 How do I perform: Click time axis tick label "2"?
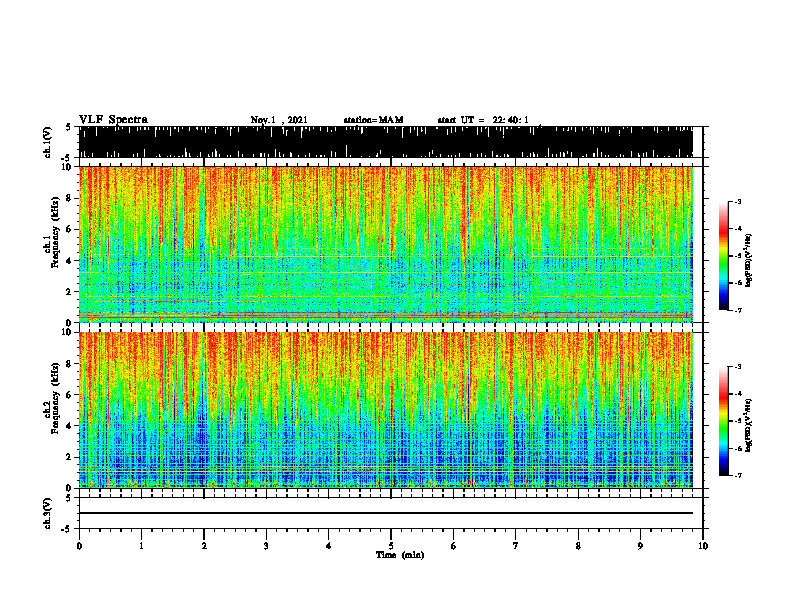click(204, 546)
